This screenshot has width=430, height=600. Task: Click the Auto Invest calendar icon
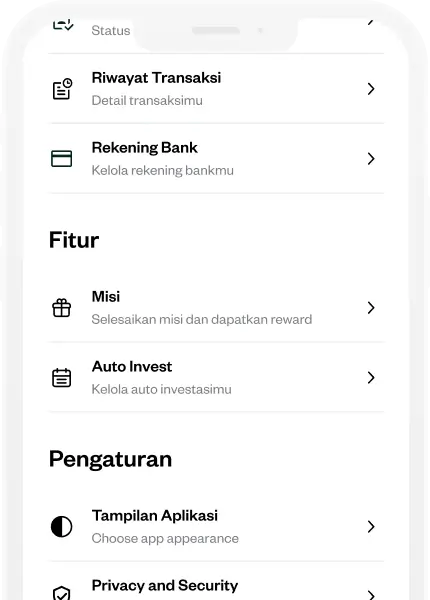(62, 378)
